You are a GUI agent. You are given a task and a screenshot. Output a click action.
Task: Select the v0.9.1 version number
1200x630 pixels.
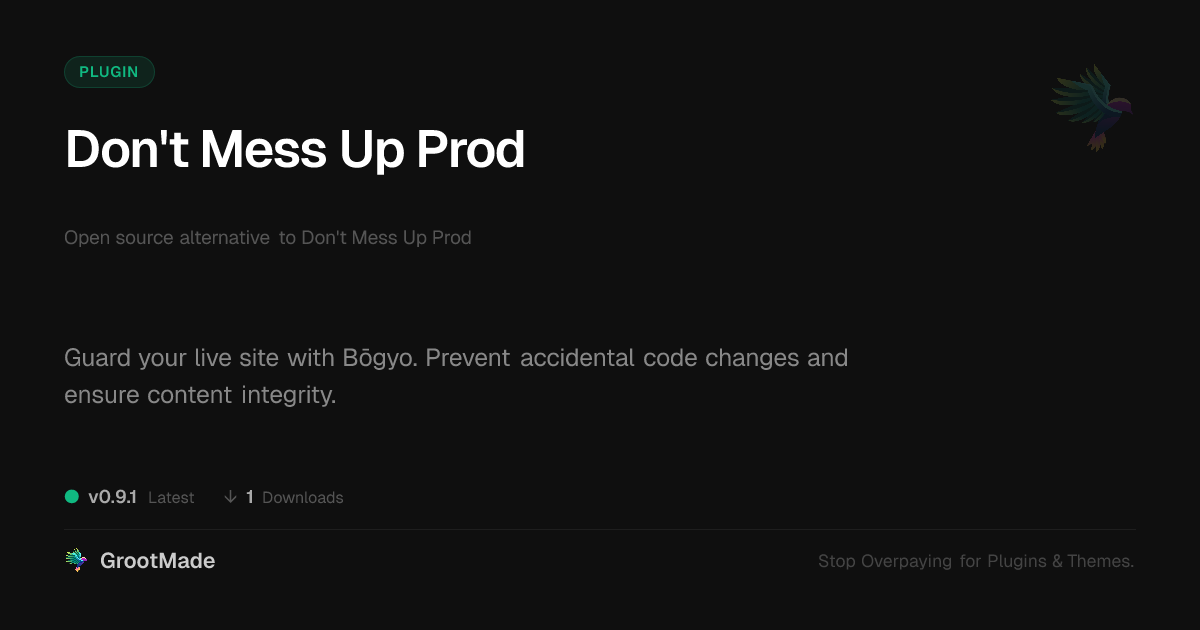click(112, 497)
